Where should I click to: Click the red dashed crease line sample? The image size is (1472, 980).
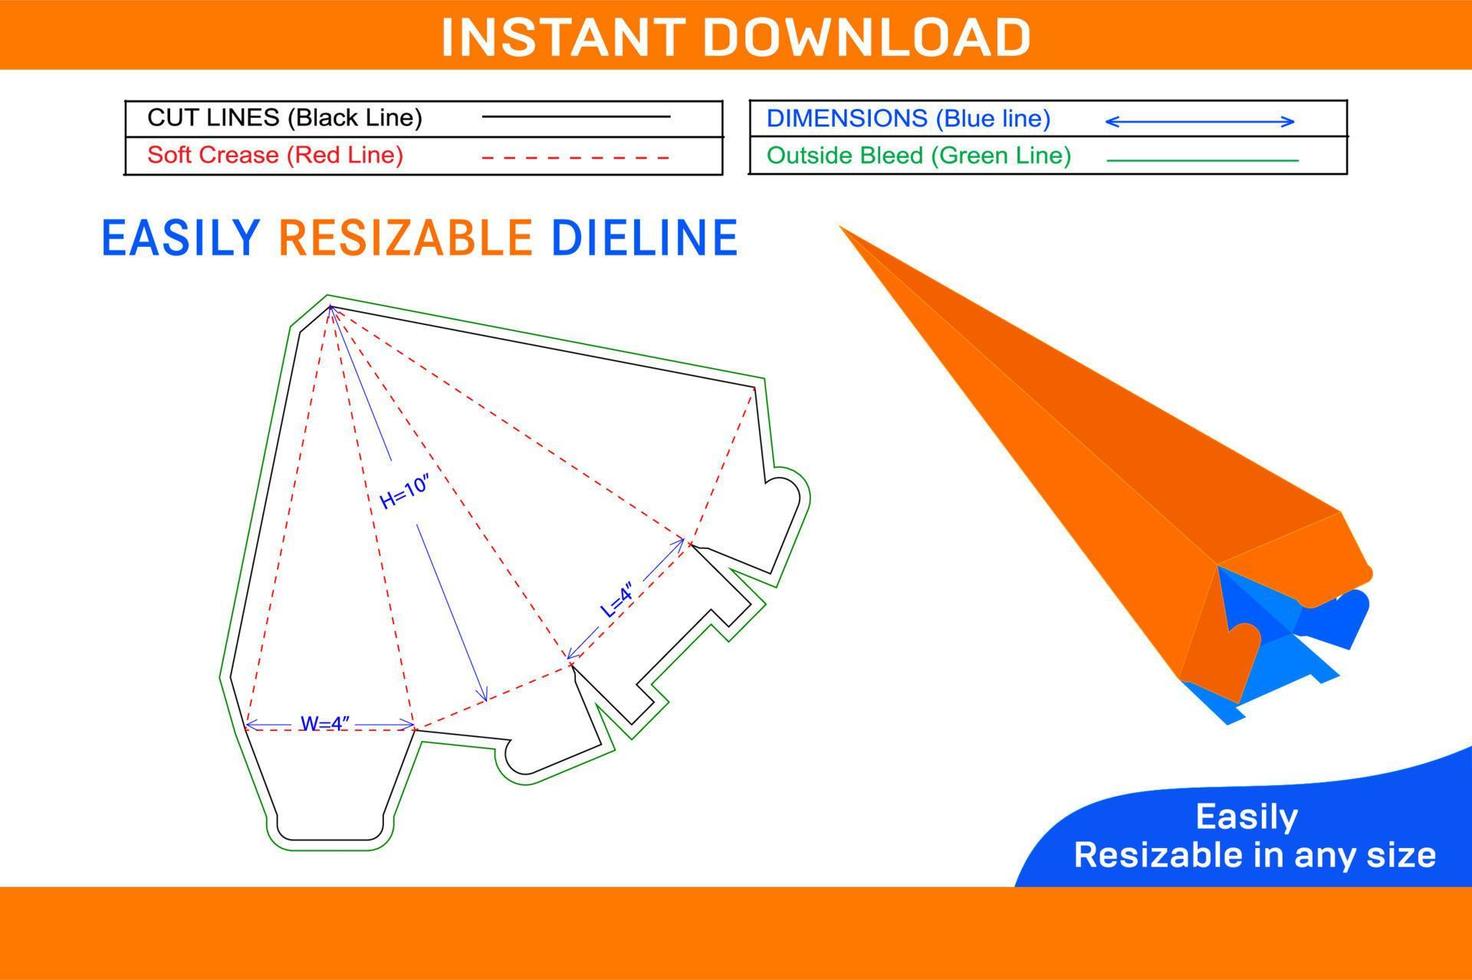(576, 158)
